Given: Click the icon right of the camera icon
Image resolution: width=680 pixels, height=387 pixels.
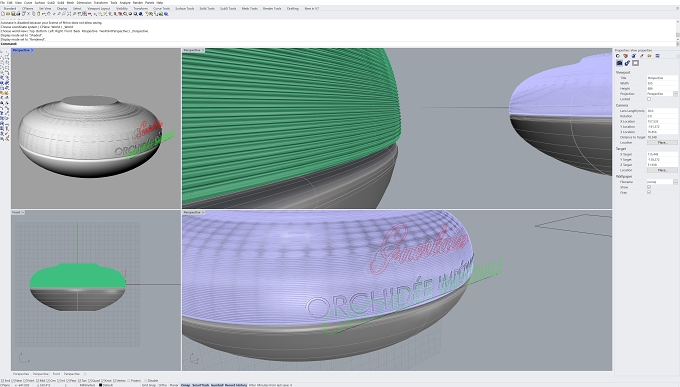Looking at the screenshot, I should coord(627,63).
